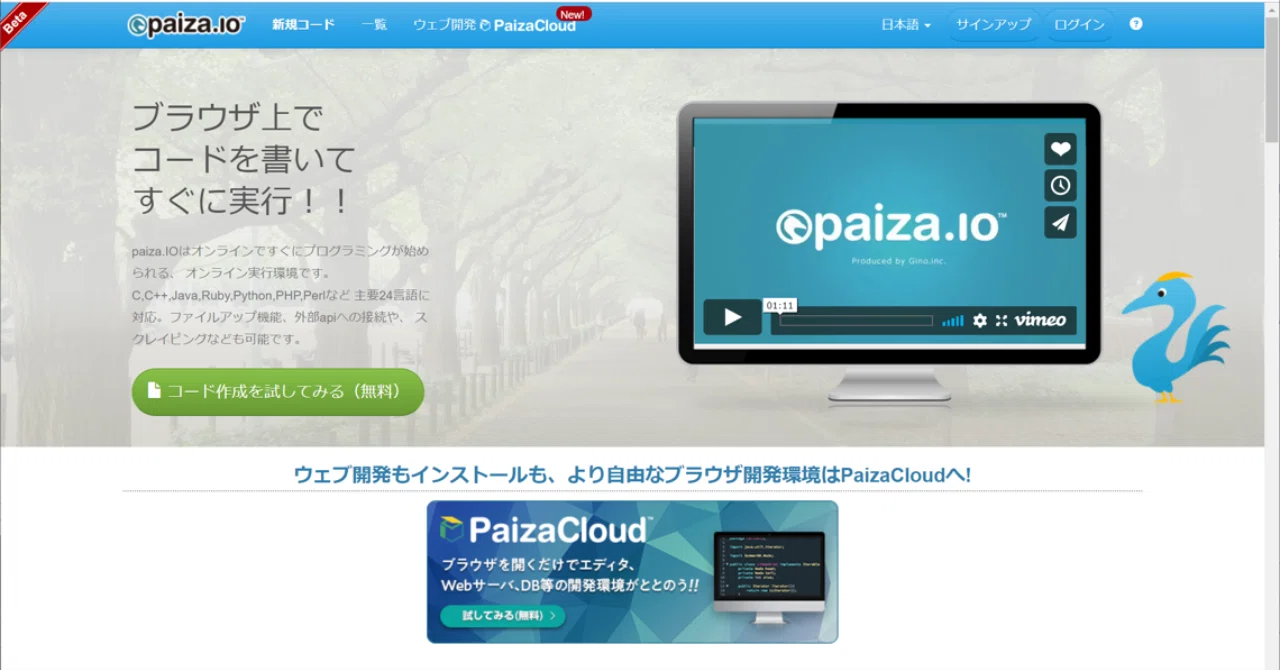
Task: Open 新規コード in navigation
Action: click(x=303, y=24)
